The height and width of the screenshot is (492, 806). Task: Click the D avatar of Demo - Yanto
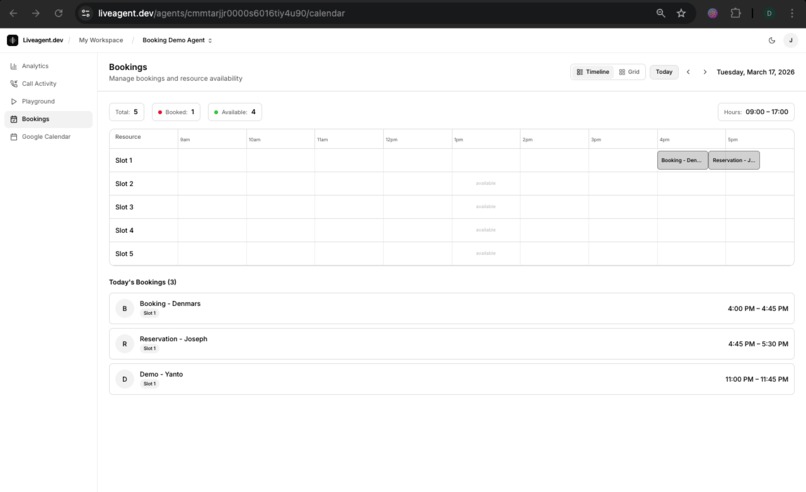pyautogui.click(x=124, y=379)
